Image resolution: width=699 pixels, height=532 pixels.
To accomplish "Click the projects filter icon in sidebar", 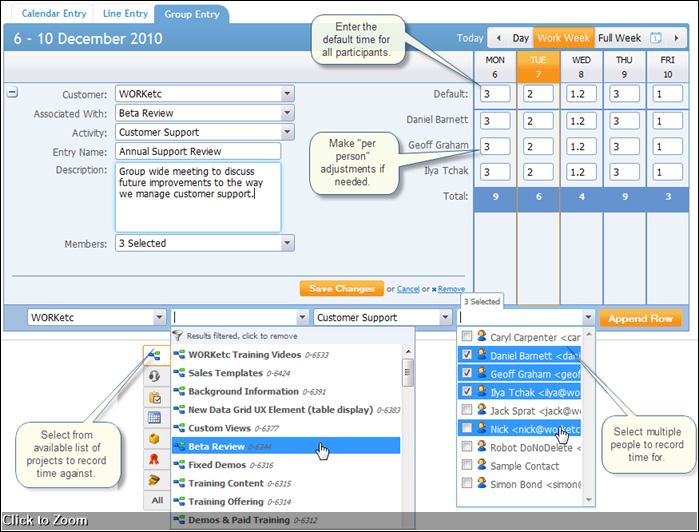I will 155,355.
